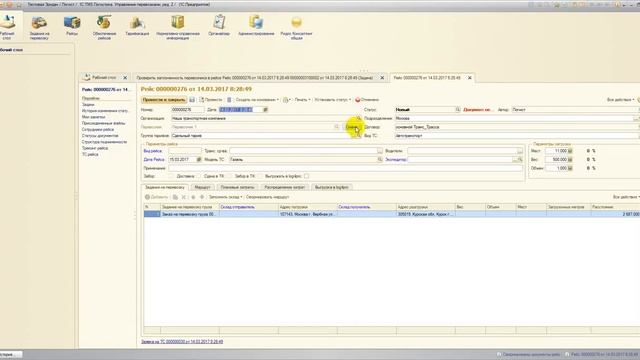
Task: Click the icon right of Провести button
Action: point(229,100)
